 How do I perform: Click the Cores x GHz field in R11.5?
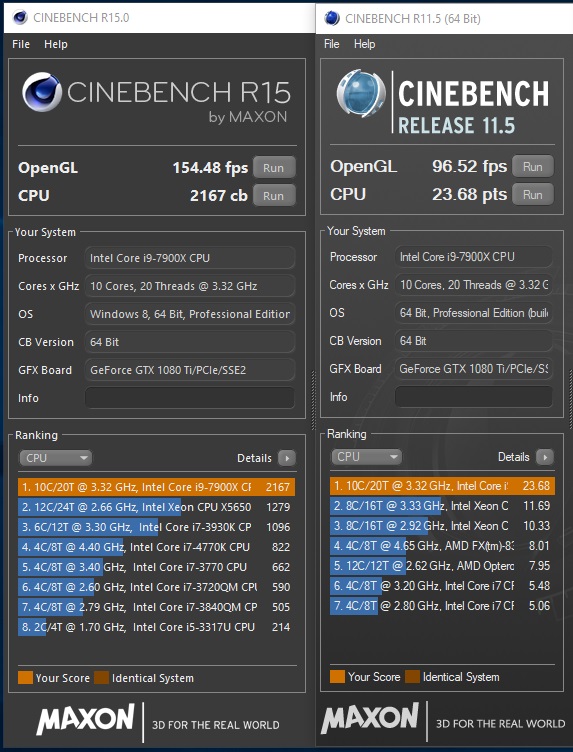click(x=473, y=285)
